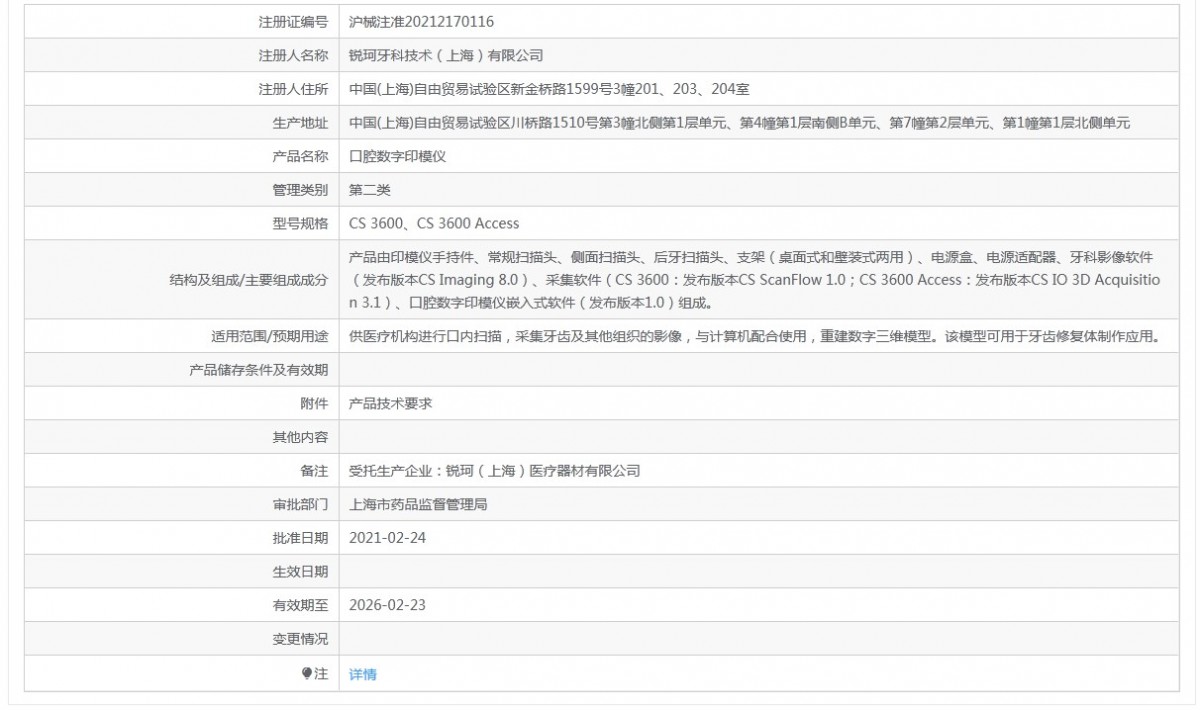The width and height of the screenshot is (1200, 710).
Task: Select product name 口腔数字印模仪
Action: point(397,156)
